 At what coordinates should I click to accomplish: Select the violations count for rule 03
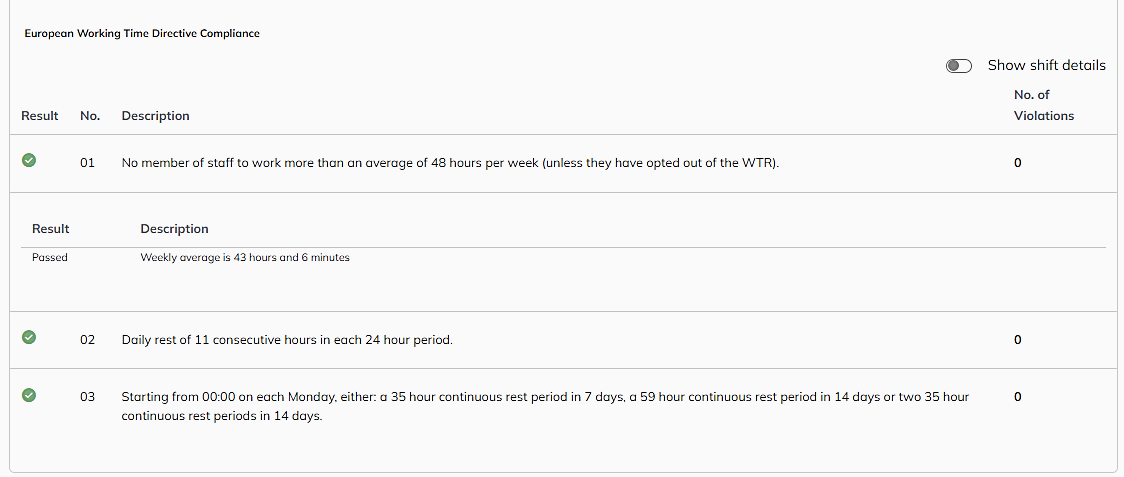click(1017, 397)
